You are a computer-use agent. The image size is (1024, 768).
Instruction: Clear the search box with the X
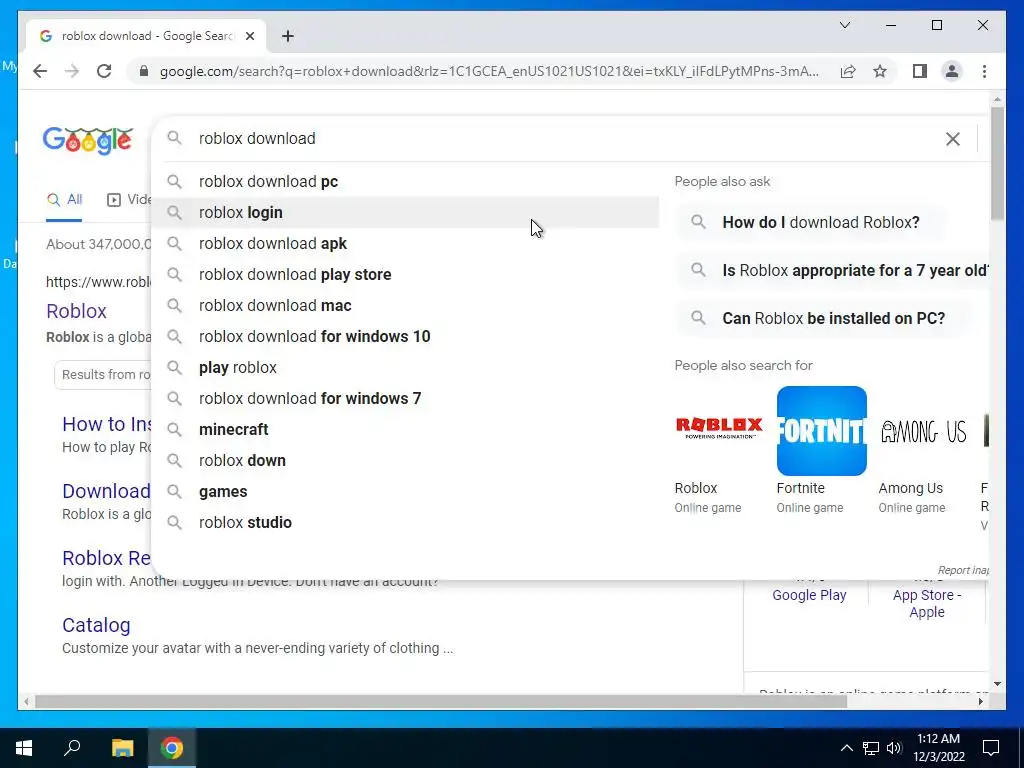click(x=953, y=138)
